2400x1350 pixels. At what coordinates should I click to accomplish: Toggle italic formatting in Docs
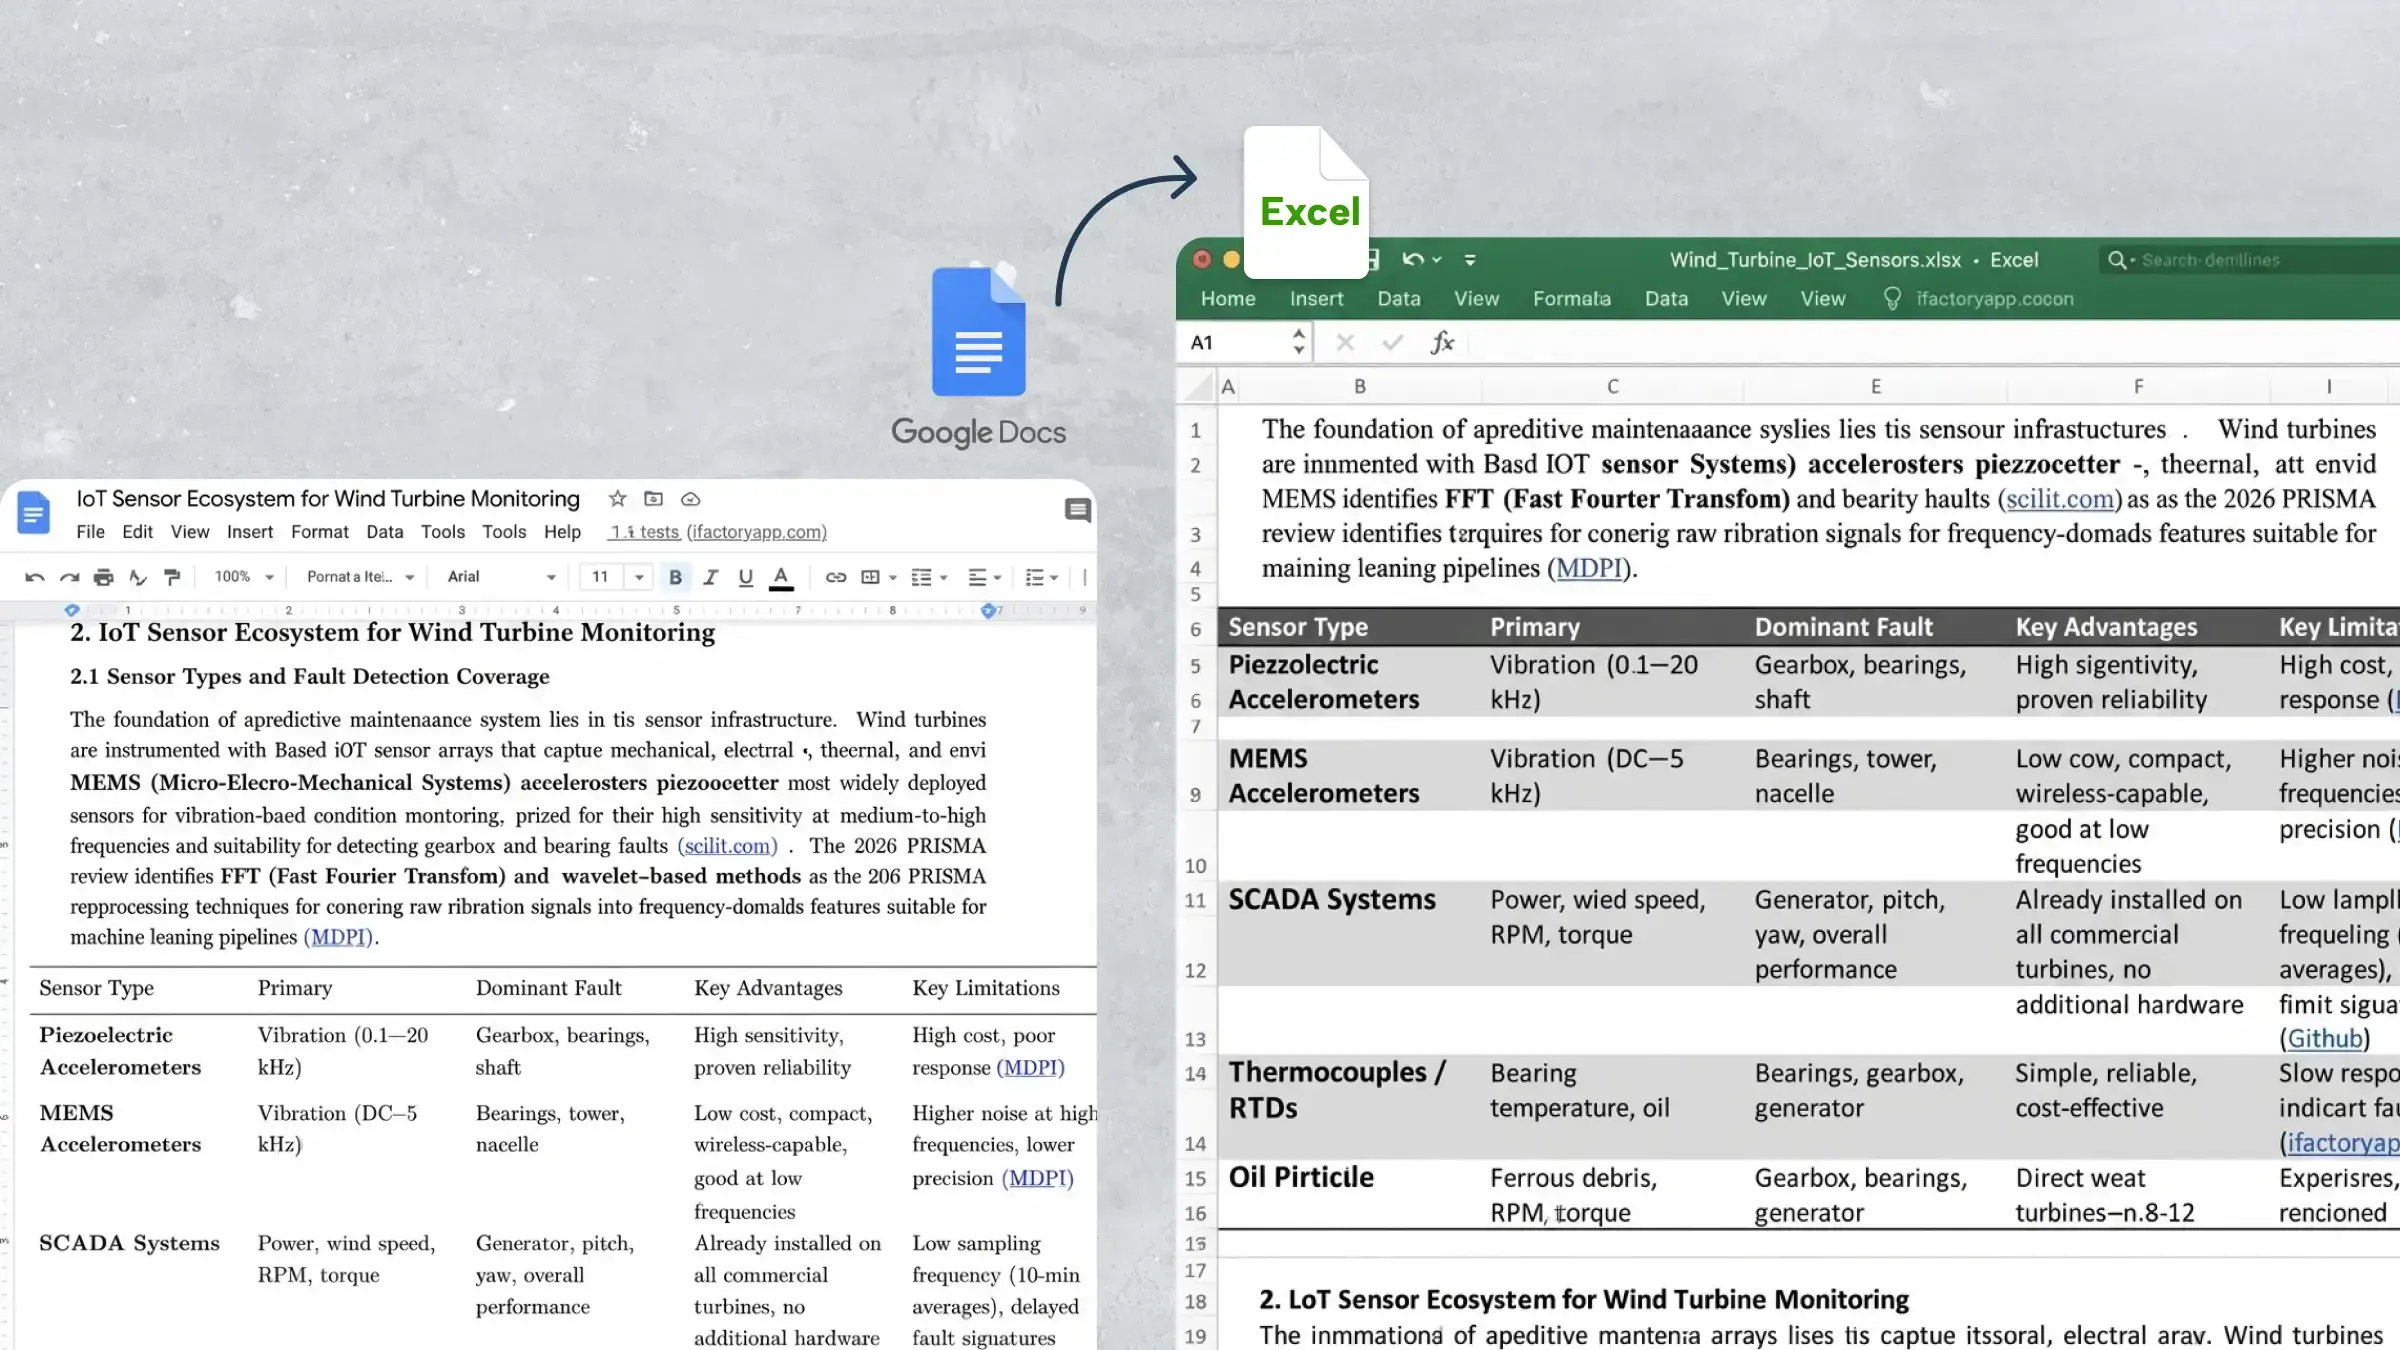coord(710,577)
